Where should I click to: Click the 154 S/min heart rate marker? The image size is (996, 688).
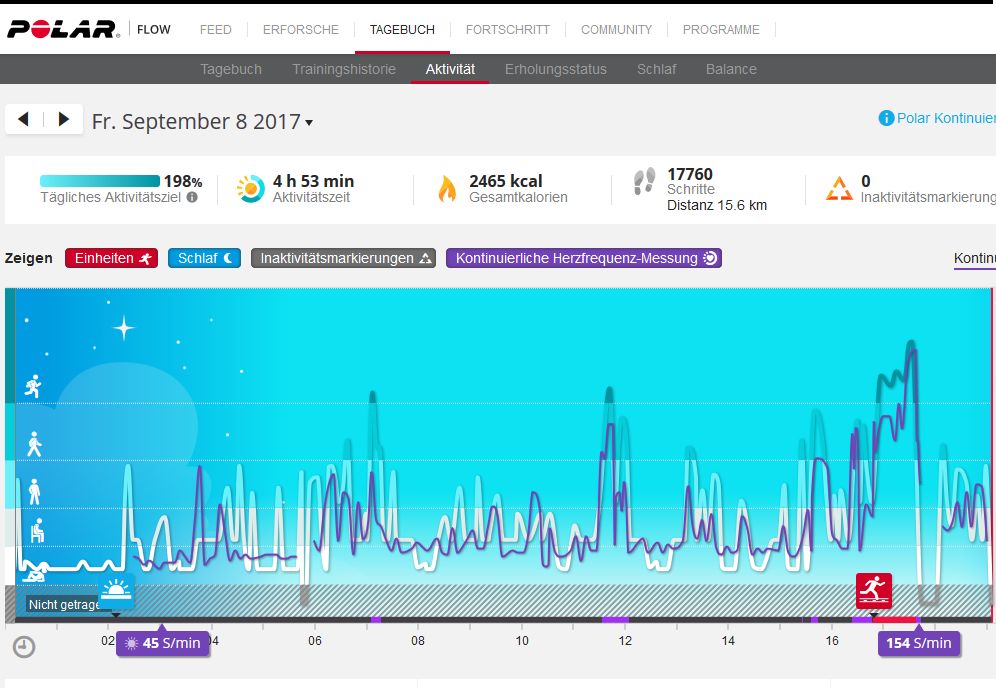(x=918, y=643)
